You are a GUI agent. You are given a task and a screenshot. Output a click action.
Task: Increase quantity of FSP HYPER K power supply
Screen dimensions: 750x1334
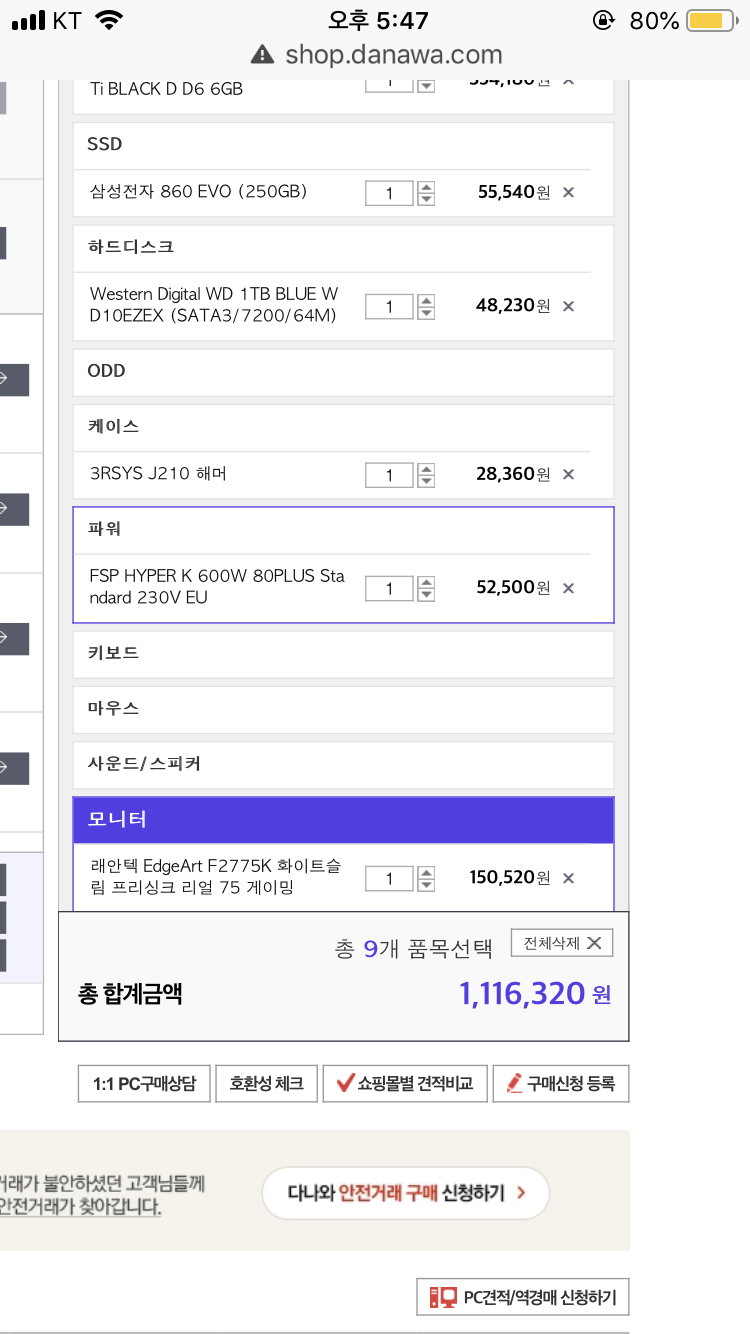pos(426,582)
